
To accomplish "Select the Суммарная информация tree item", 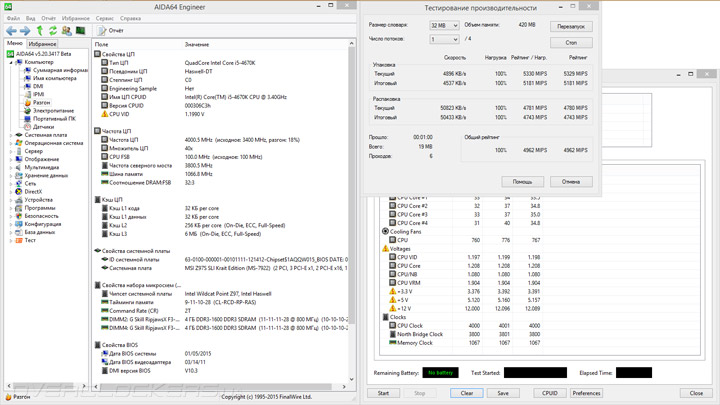I will point(60,70).
